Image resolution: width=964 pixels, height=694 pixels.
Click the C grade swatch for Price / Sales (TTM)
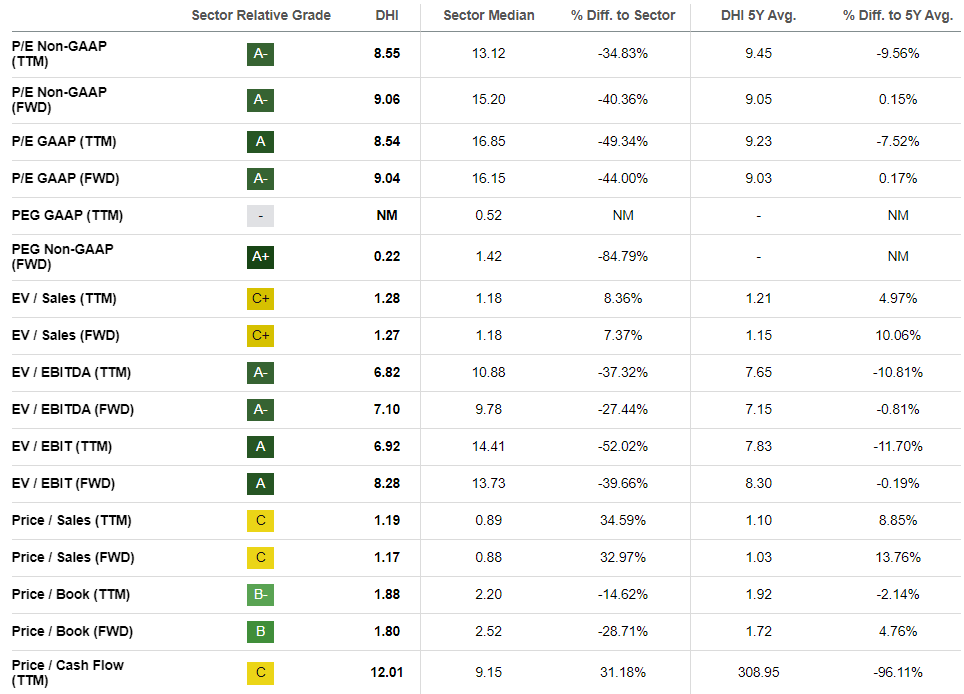[260, 521]
